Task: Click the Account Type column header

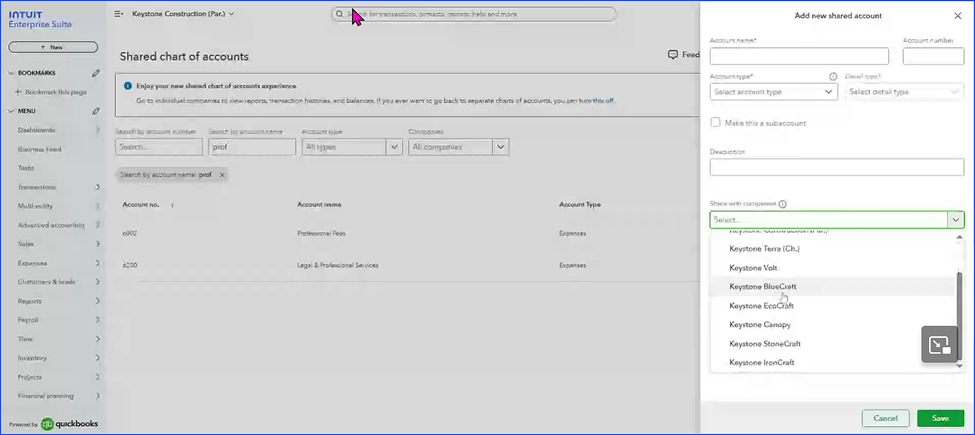Action: tap(580, 204)
